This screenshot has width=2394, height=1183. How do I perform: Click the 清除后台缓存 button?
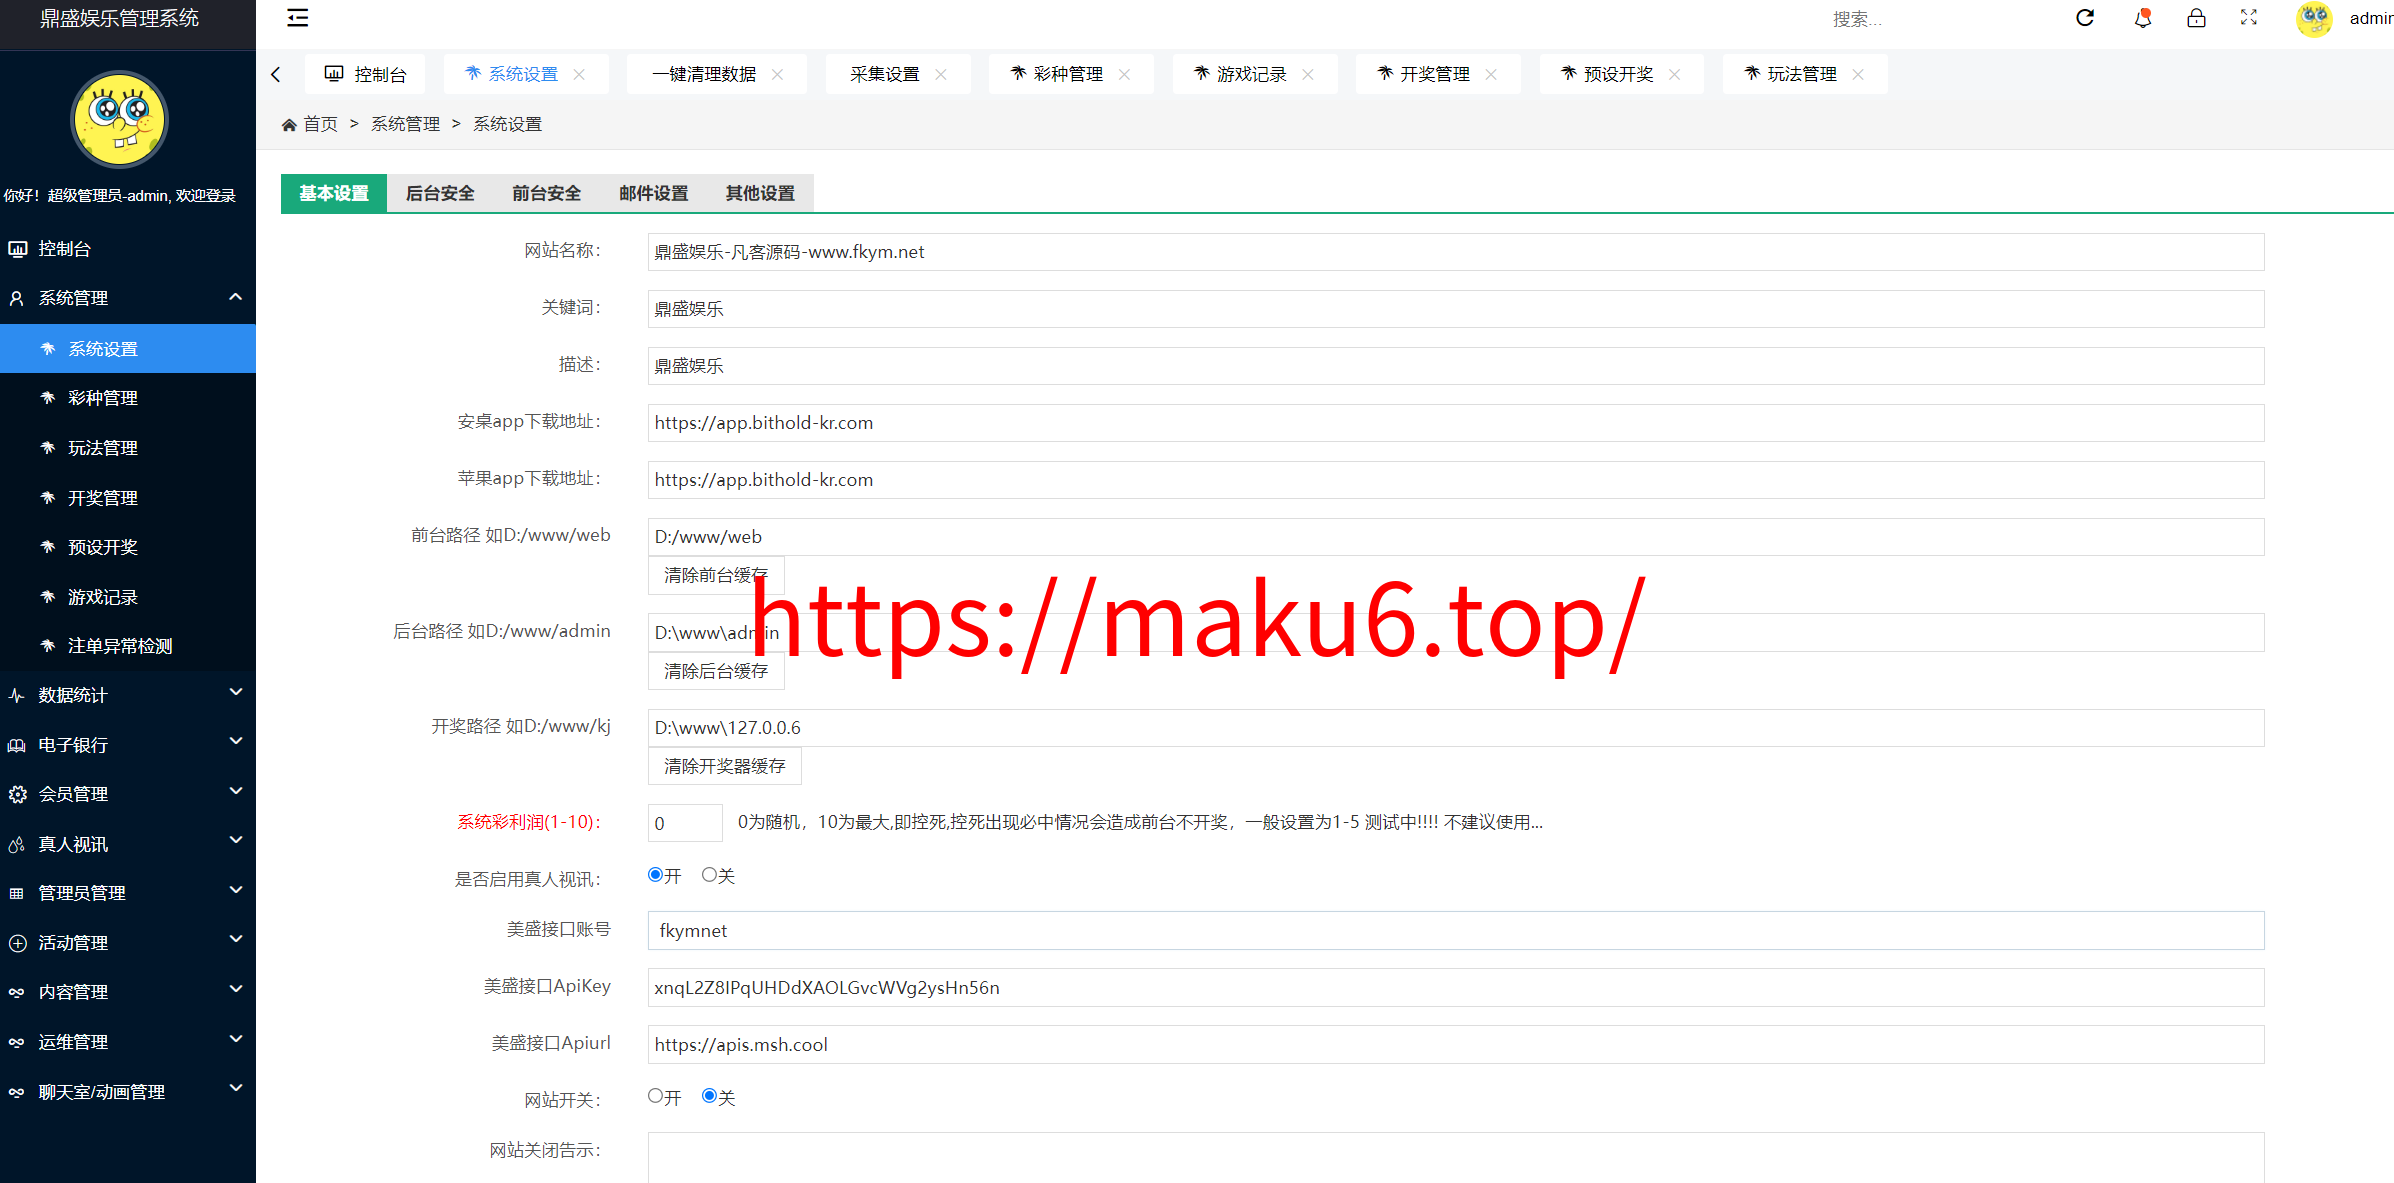[x=716, y=671]
